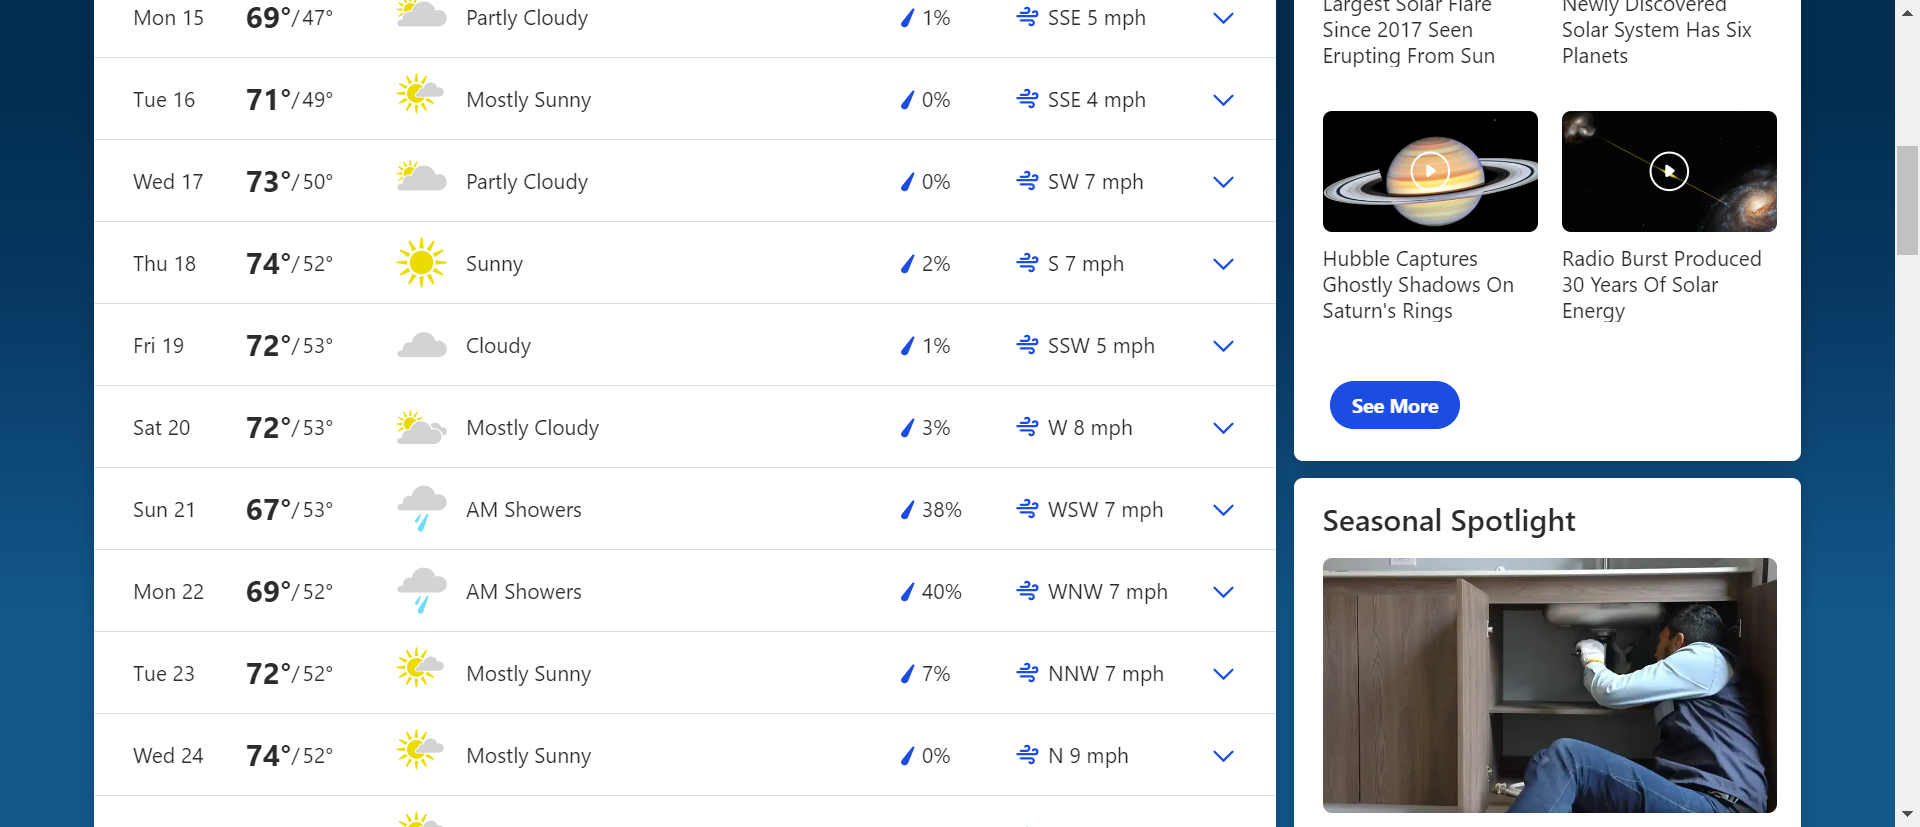Viewport: 1920px width, 827px height.
Task: Click the partly cloudy icon for Wed 17
Action: (x=421, y=181)
